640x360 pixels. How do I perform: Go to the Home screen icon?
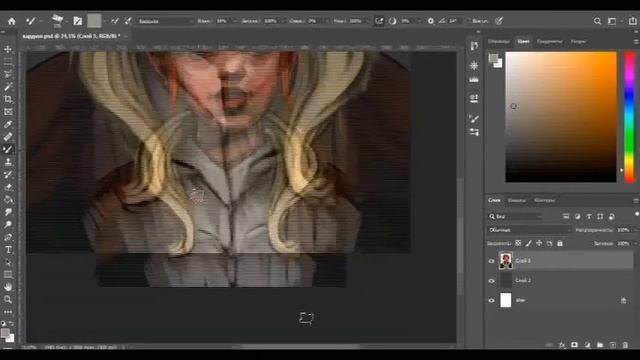click(11, 21)
